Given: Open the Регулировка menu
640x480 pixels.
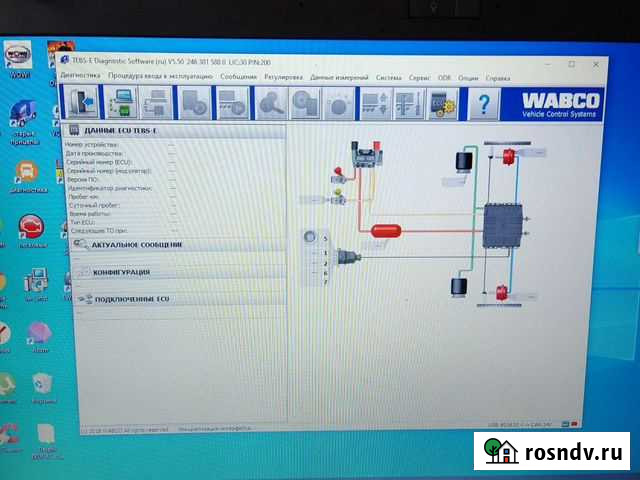Looking at the screenshot, I should point(283,77).
